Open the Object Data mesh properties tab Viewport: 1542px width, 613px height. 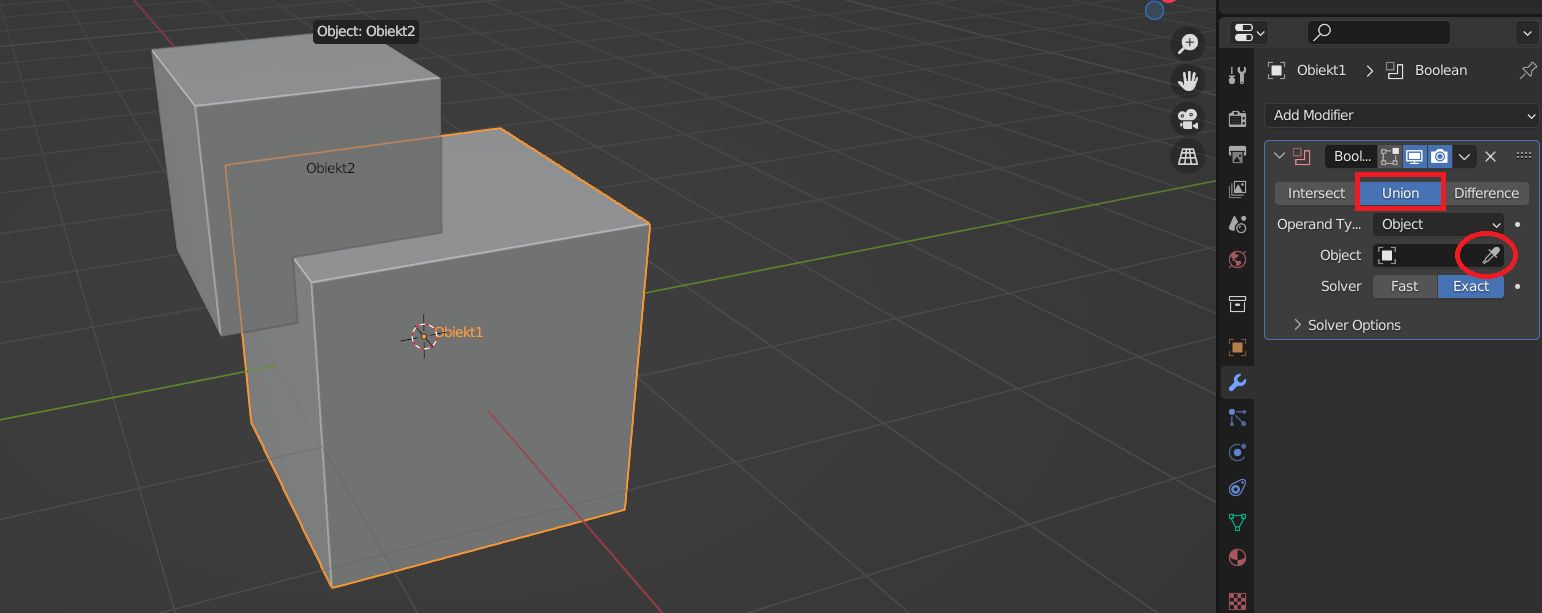[1237, 522]
